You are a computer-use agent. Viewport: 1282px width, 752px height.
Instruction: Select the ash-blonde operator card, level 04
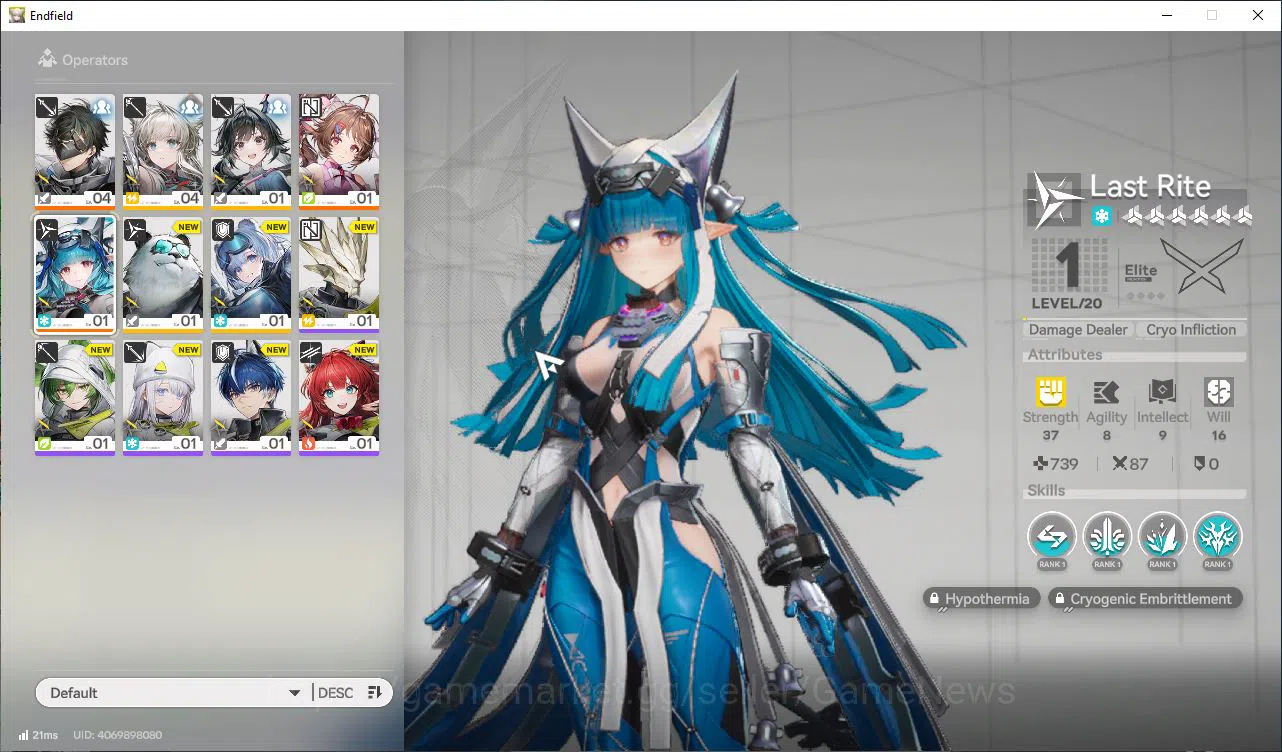(163, 152)
